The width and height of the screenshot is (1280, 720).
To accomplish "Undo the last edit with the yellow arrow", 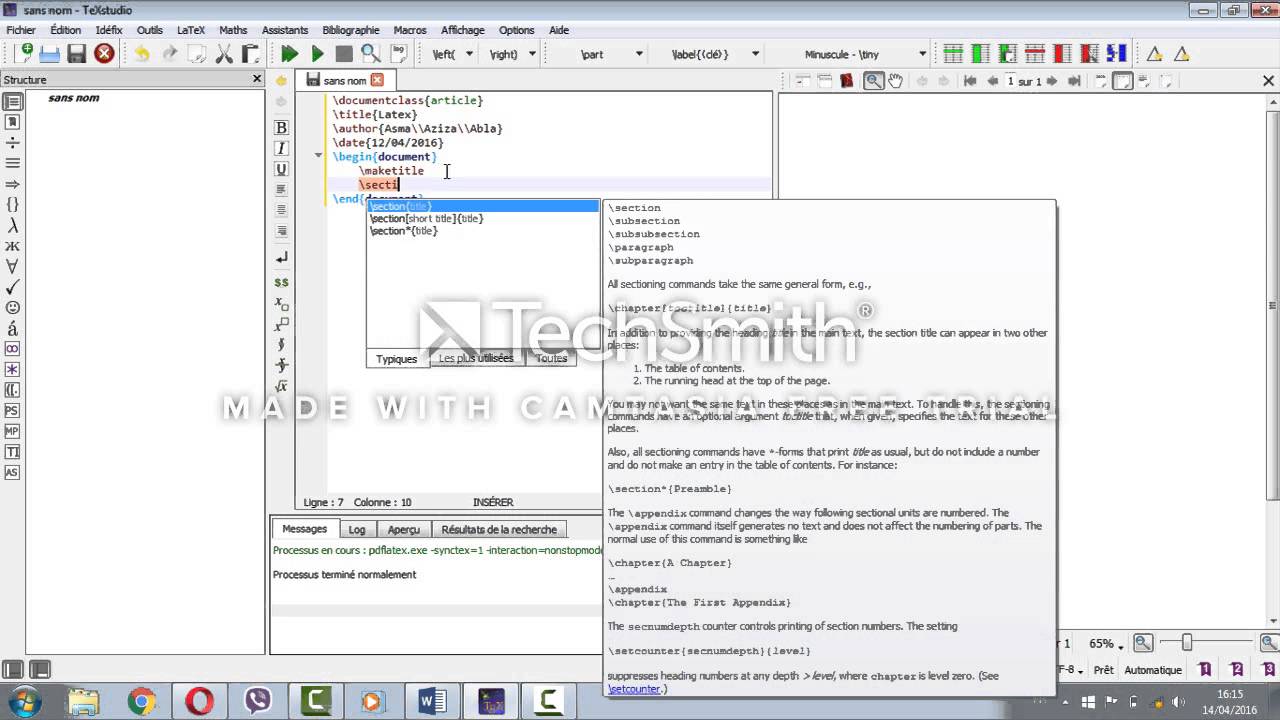I will point(142,54).
